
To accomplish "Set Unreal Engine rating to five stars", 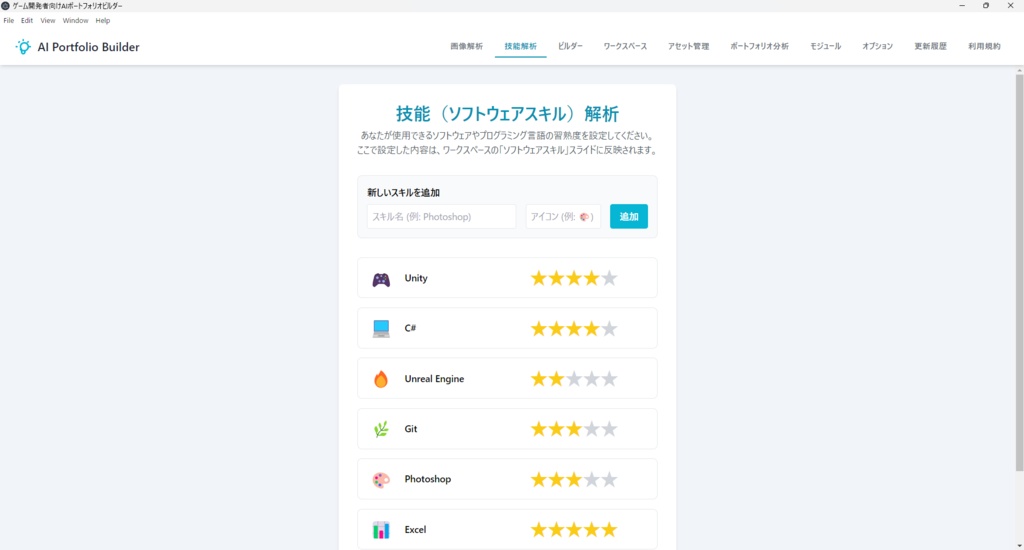I will [609, 379].
